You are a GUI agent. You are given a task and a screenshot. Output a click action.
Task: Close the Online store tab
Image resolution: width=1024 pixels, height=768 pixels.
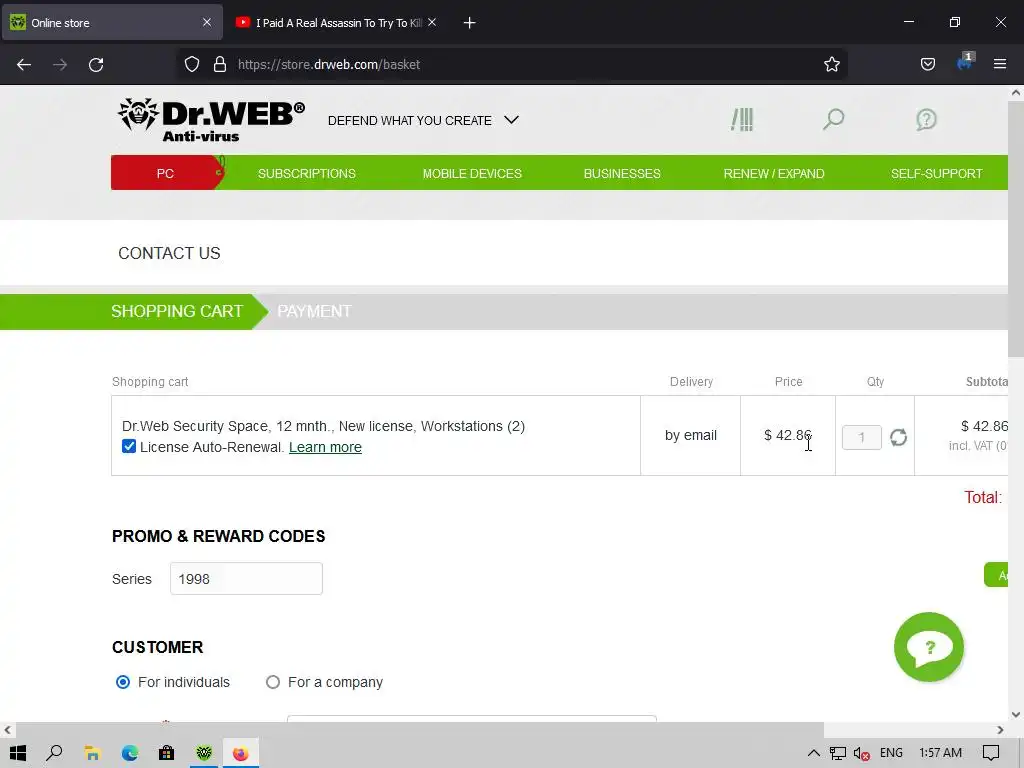pos(207,22)
